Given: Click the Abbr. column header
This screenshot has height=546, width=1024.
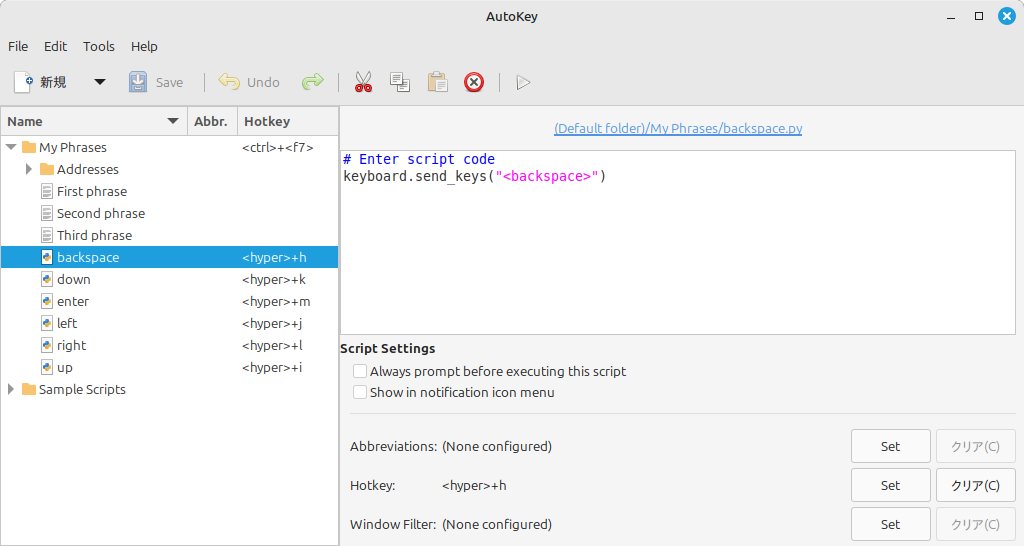Looking at the screenshot, I should point(212,121).
